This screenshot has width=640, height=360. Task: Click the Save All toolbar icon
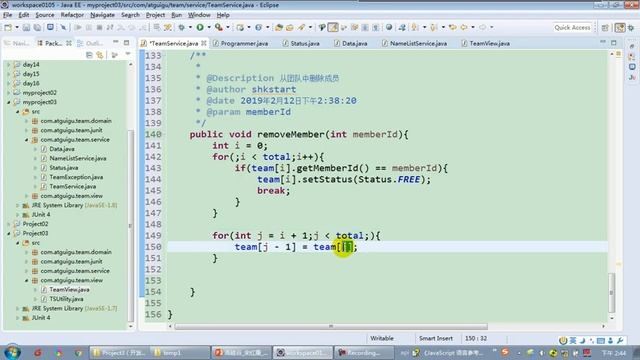(37, 27)
